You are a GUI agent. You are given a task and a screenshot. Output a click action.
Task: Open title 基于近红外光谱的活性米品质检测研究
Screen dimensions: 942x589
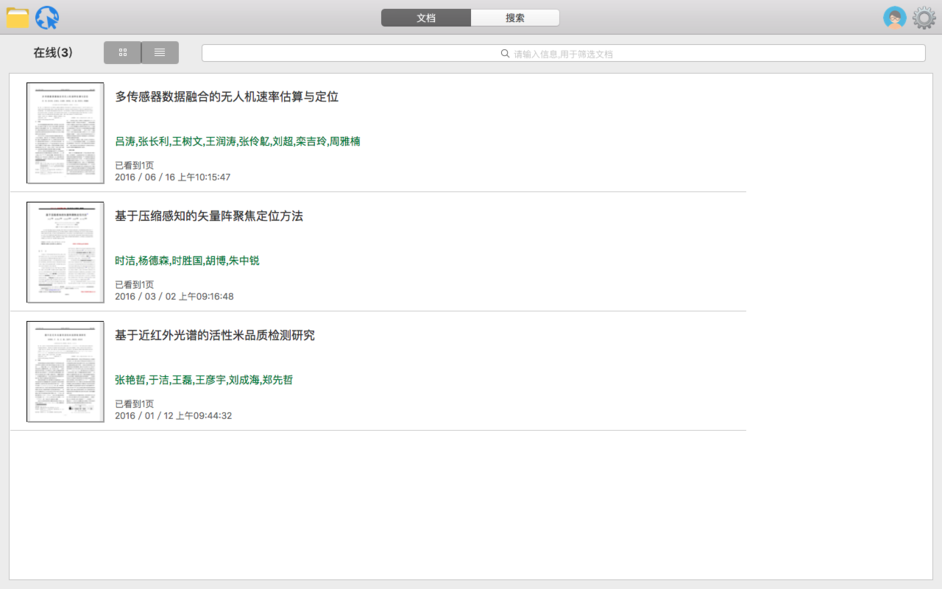tap(215, 335)
